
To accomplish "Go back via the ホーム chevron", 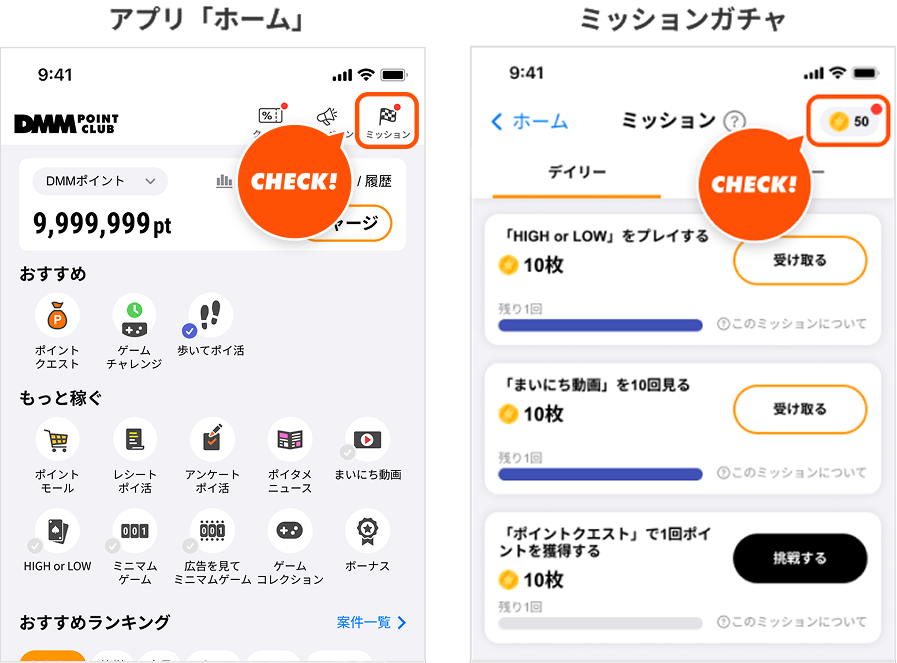I will [x=529, y=121].
